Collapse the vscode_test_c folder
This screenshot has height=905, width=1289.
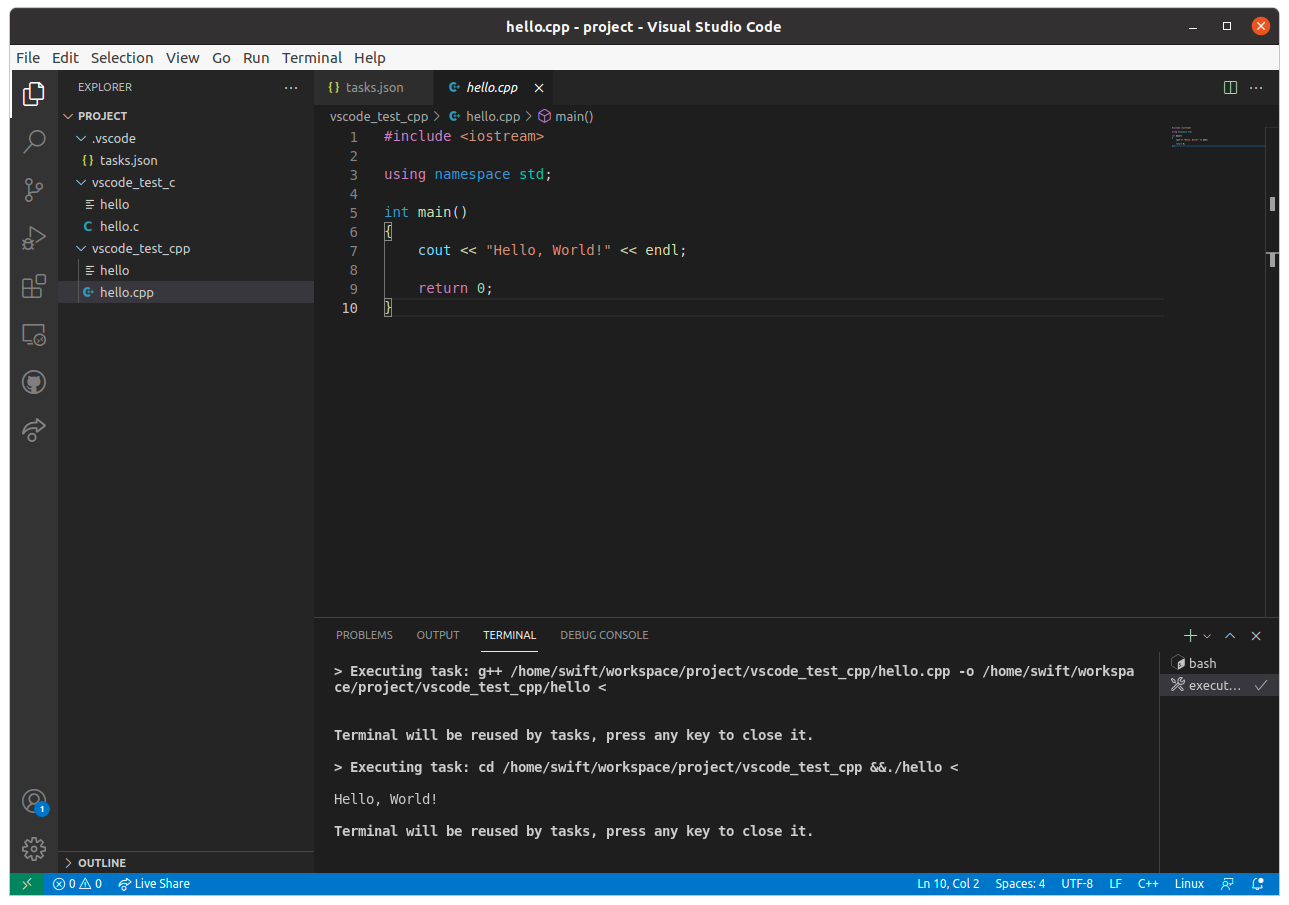click(x=186, y=182)
